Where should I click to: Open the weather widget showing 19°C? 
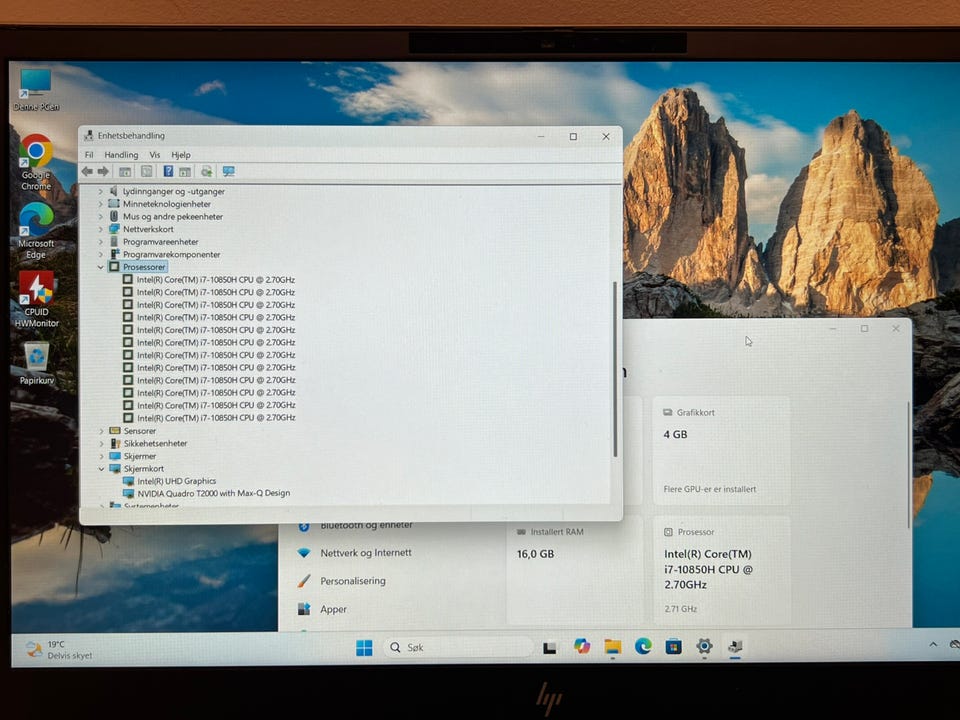click(59, 650)
